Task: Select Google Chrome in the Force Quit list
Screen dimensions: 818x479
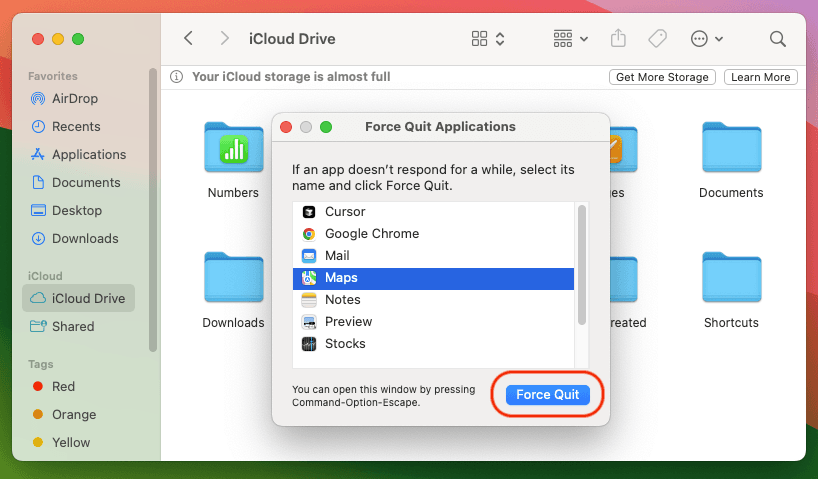Action: click(433, 233)
